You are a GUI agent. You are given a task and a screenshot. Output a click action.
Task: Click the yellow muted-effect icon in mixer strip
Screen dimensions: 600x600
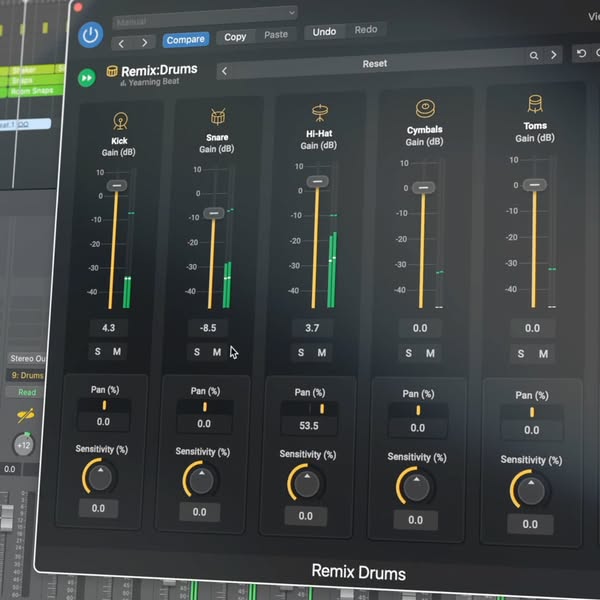pos(25,416)
